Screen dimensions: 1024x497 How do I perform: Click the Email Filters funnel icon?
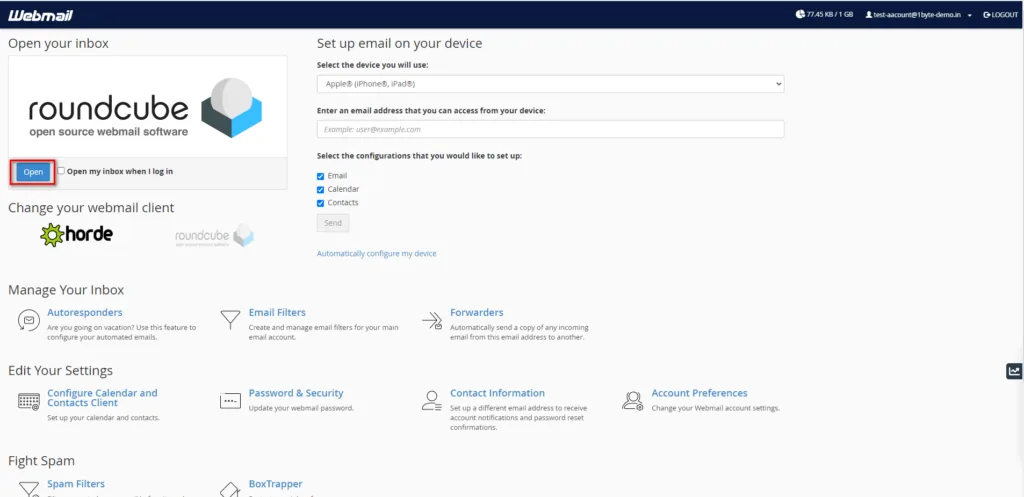coord(229,319)
